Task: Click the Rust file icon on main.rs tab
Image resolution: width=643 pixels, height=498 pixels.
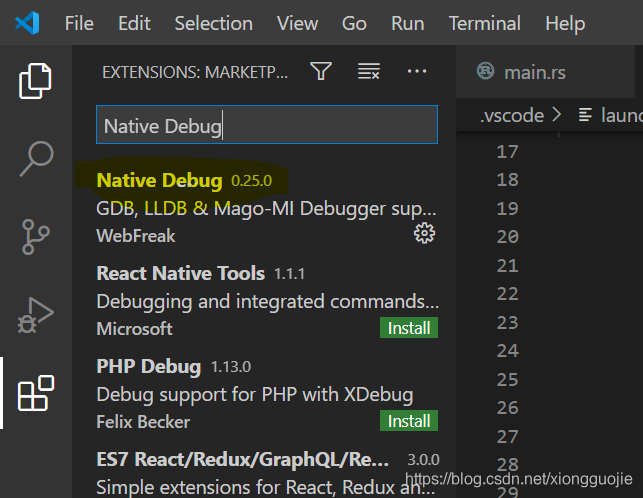Action: pyautogui.click(x=486, y=71)
